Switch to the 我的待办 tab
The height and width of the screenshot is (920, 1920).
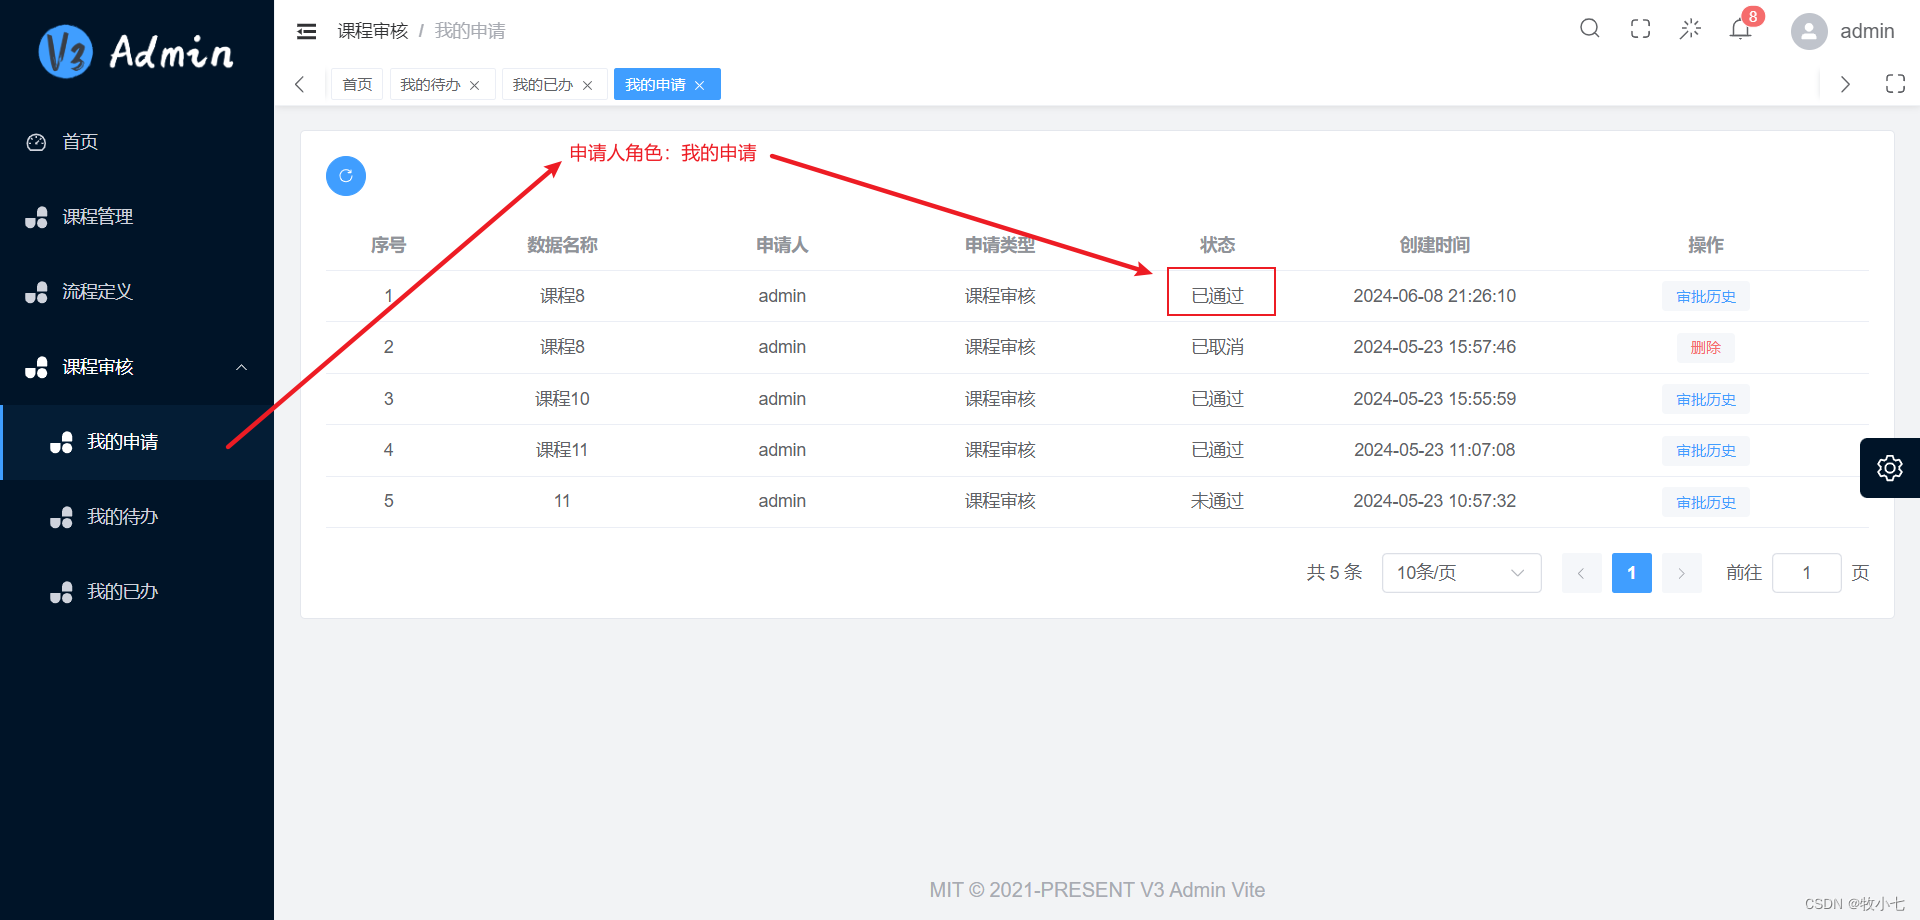(431, 85)
